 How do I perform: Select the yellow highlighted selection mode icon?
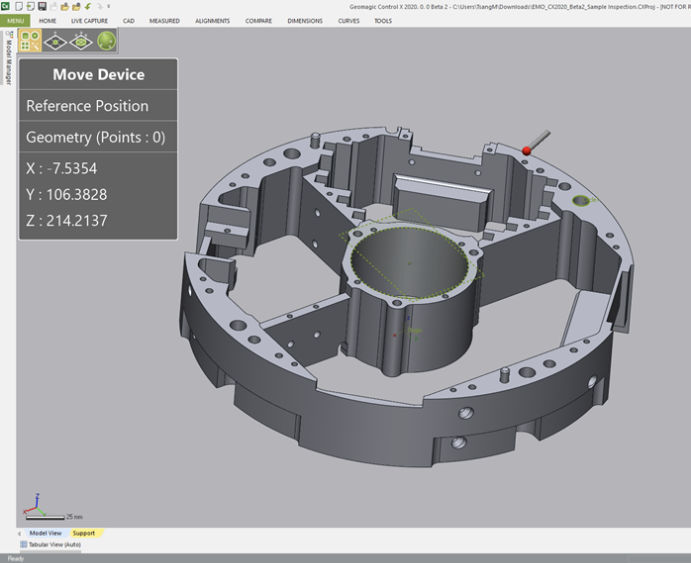click(30, 42)
